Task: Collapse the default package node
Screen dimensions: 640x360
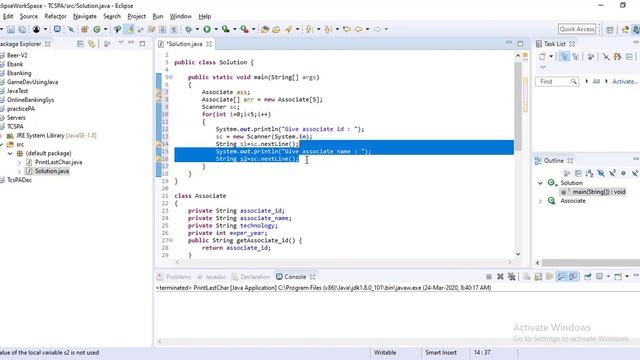Action: tap(10, 153)
